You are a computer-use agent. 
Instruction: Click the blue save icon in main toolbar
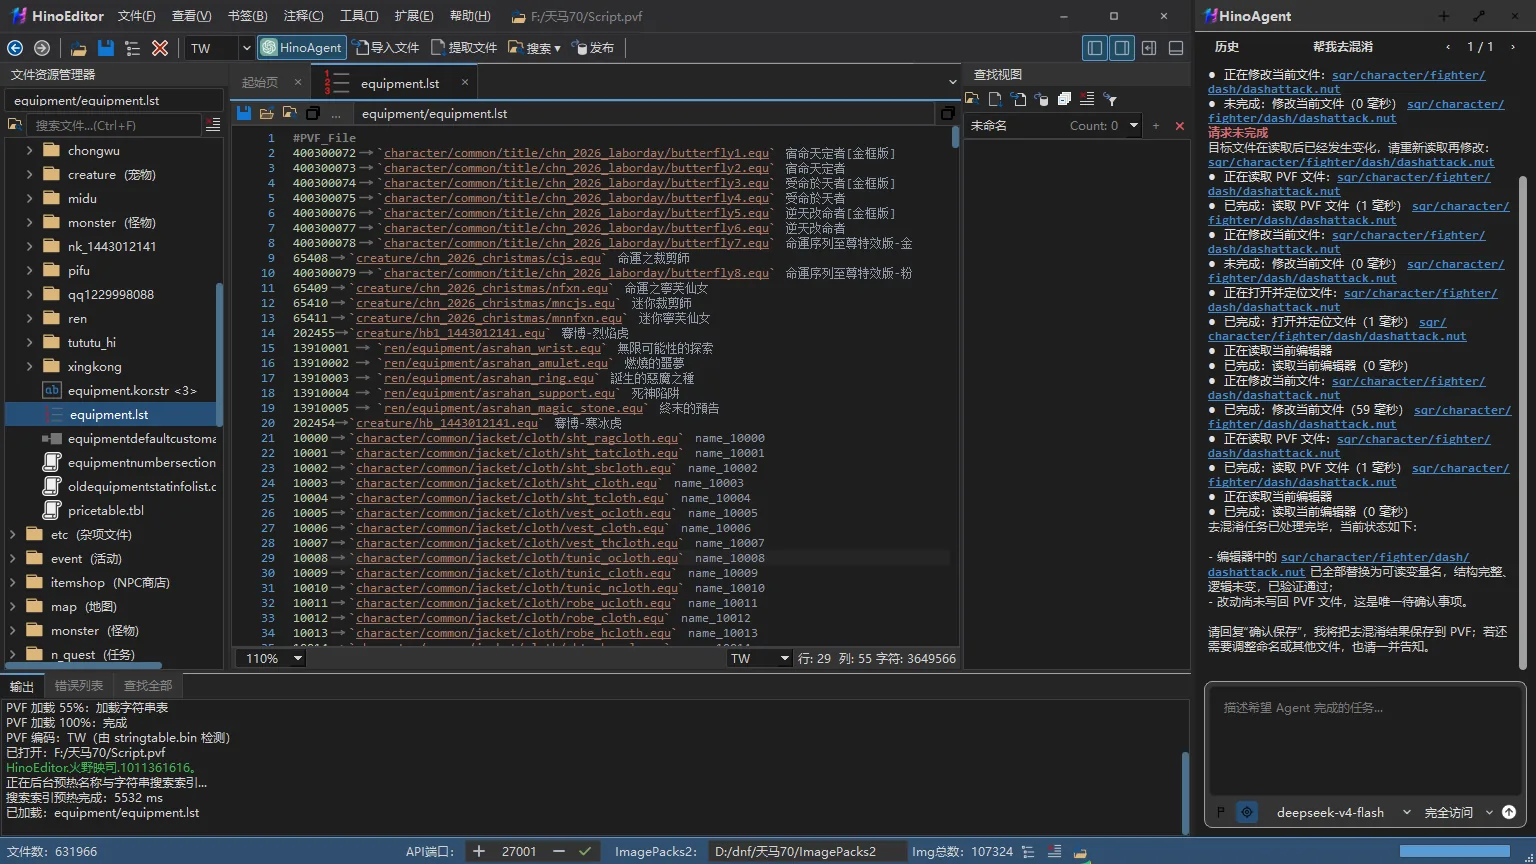[x=105, y=48]
